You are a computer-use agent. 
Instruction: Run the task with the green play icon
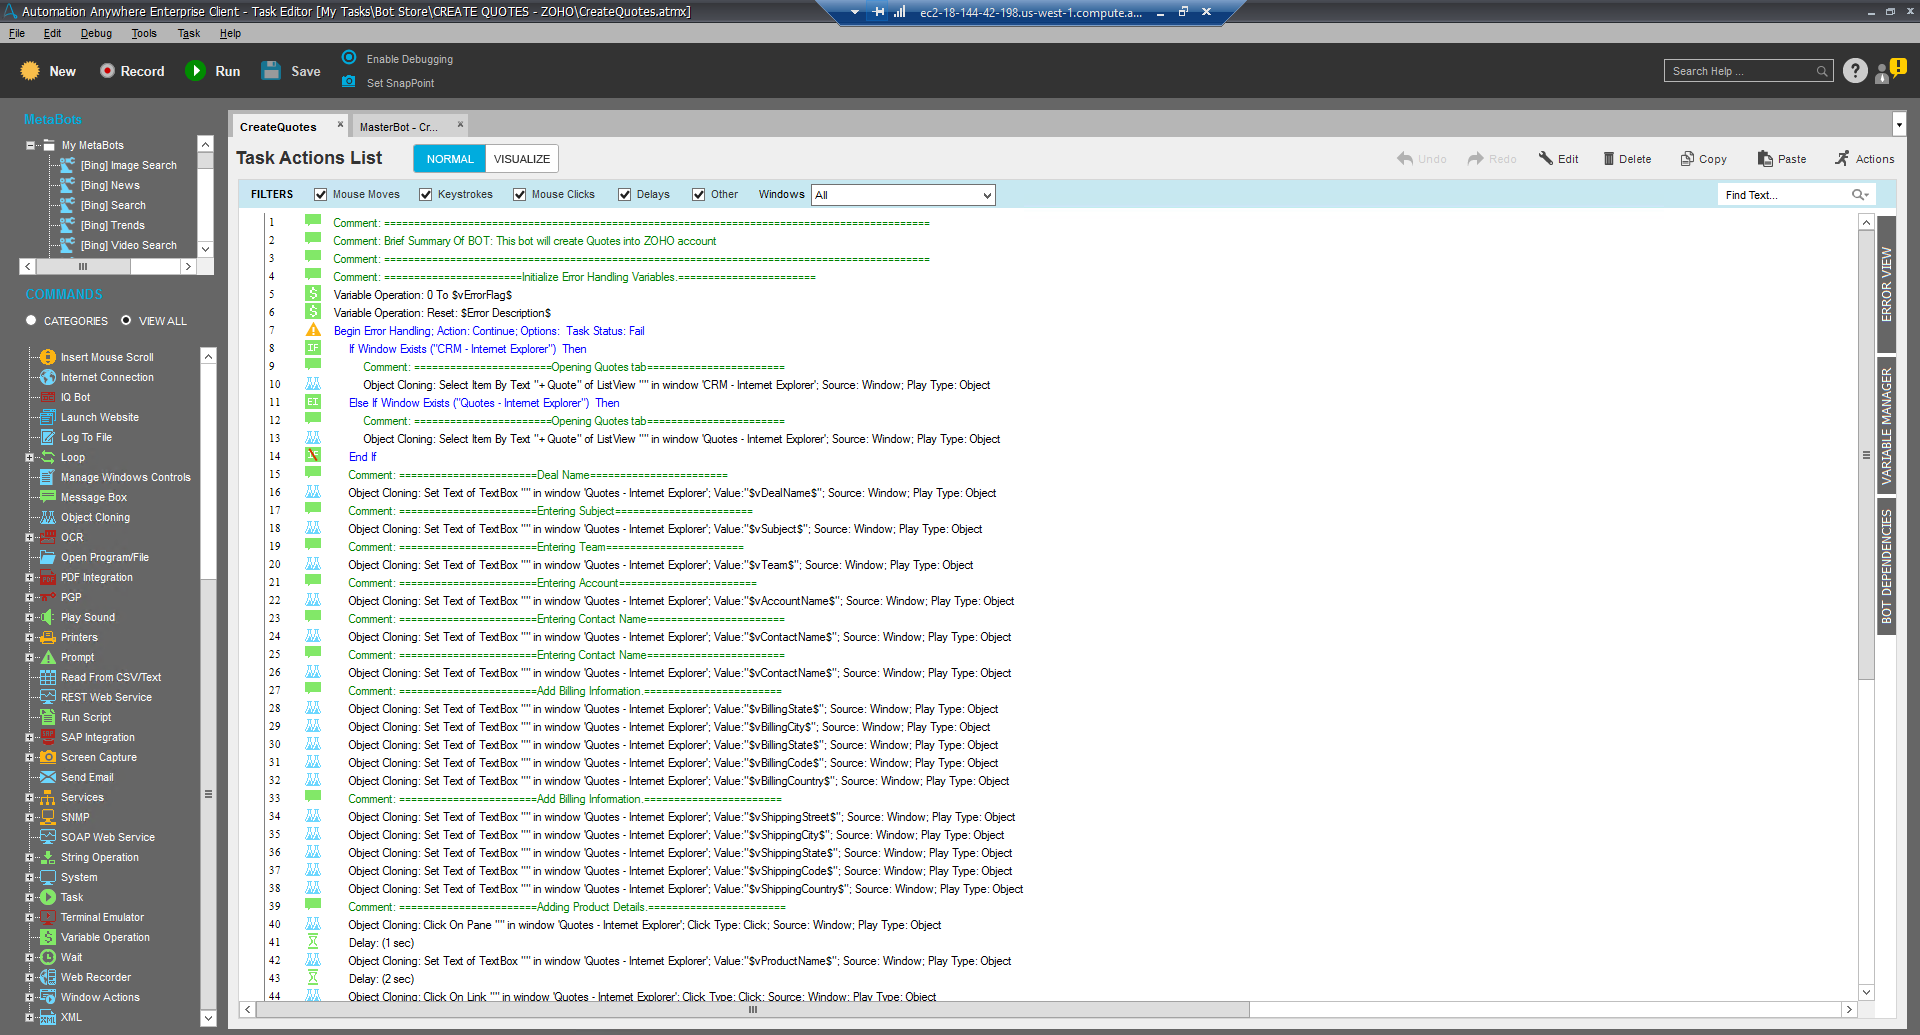point(196,71)
